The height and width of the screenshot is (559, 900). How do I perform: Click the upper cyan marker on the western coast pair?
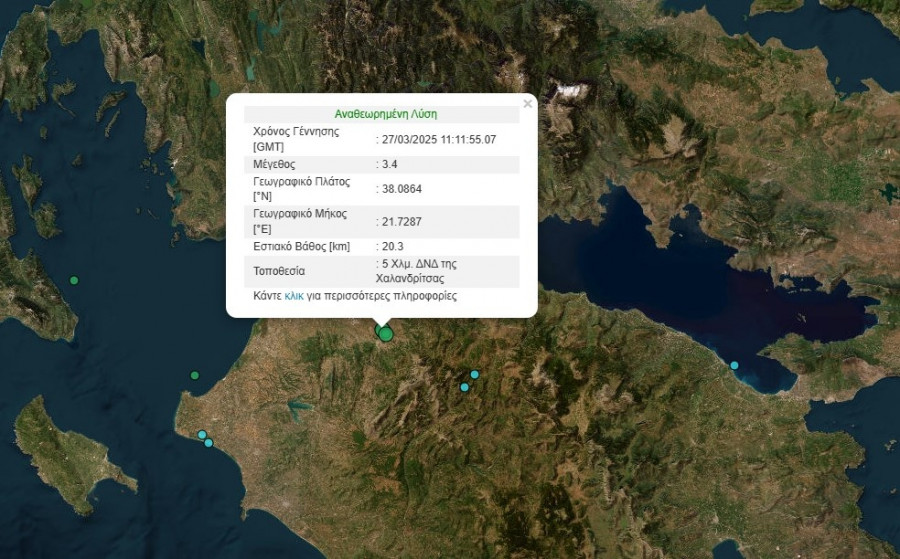[202, 435]
